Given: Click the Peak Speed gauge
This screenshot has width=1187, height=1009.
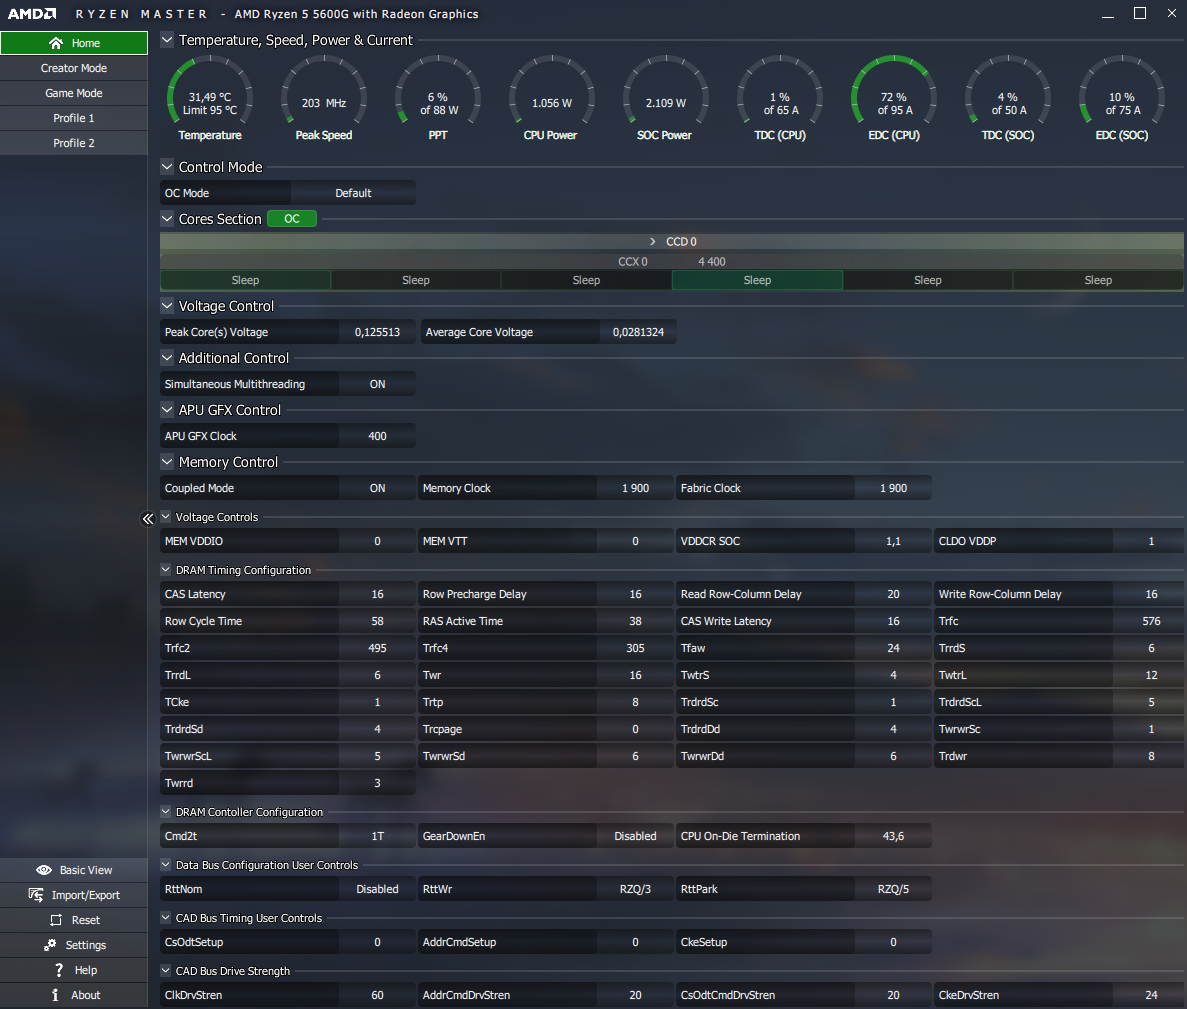Looking at the screenshot, I should click(324, 98).
